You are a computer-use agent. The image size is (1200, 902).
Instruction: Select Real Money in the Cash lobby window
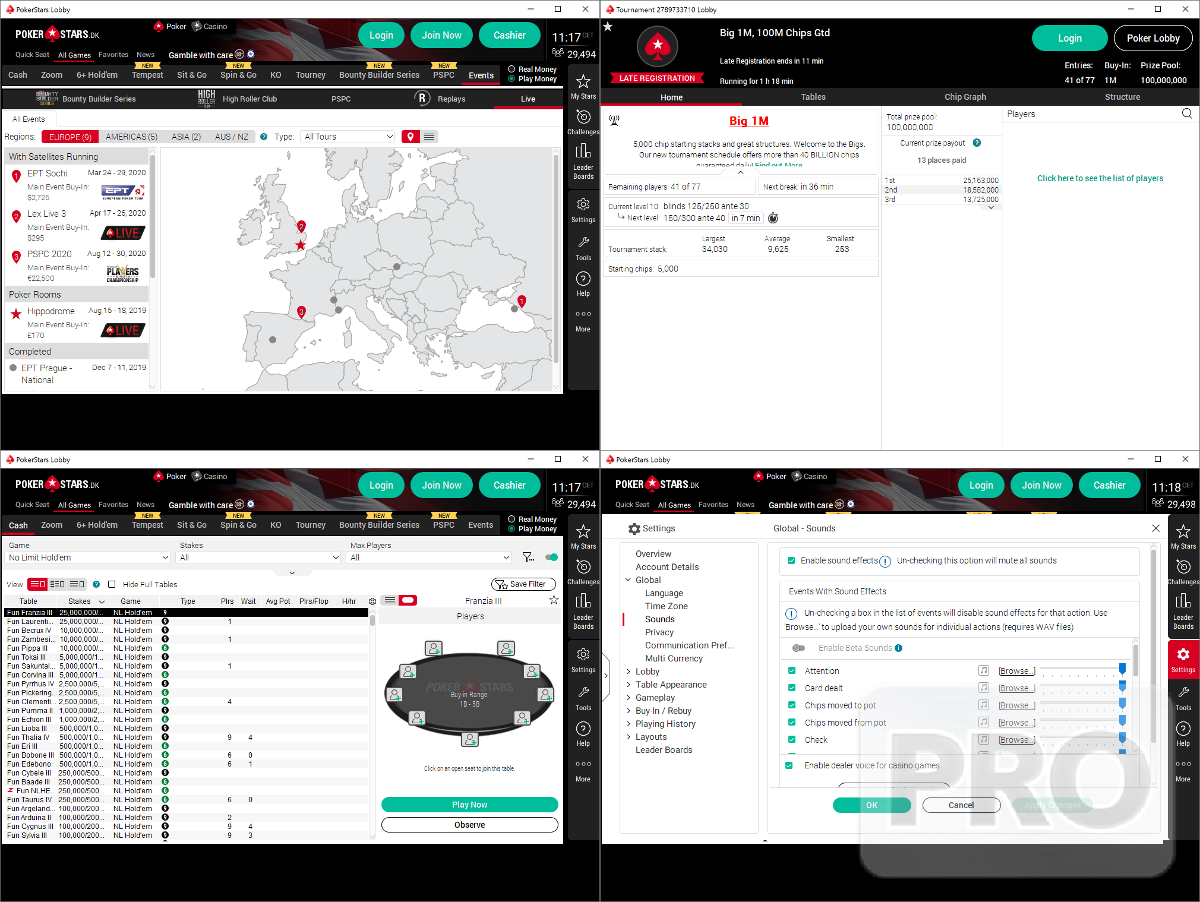point(532,520)
